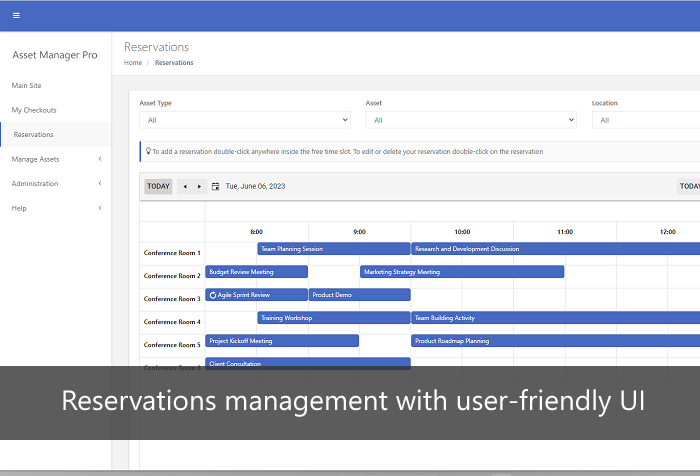Screen dimensions: 700x476
Task: Open Administration menu item
Action: coord(35,184)
